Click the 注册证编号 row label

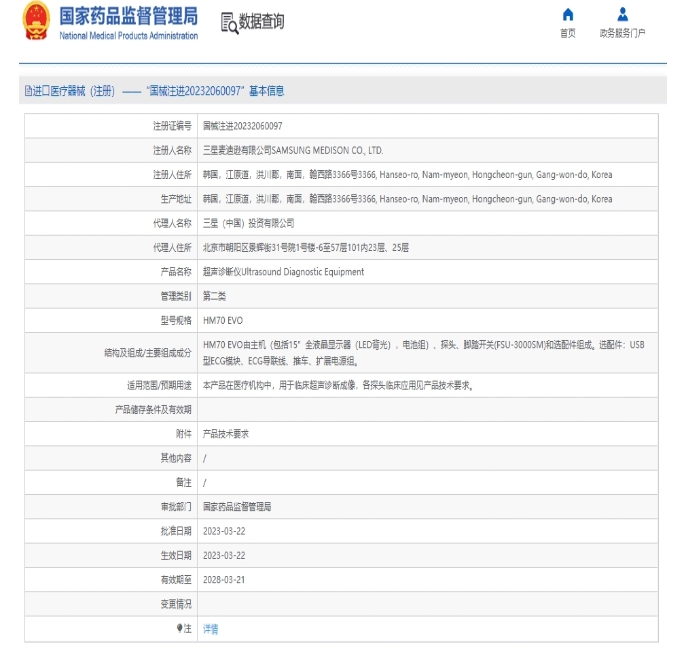pyautogui.click(x=172, y=126)
